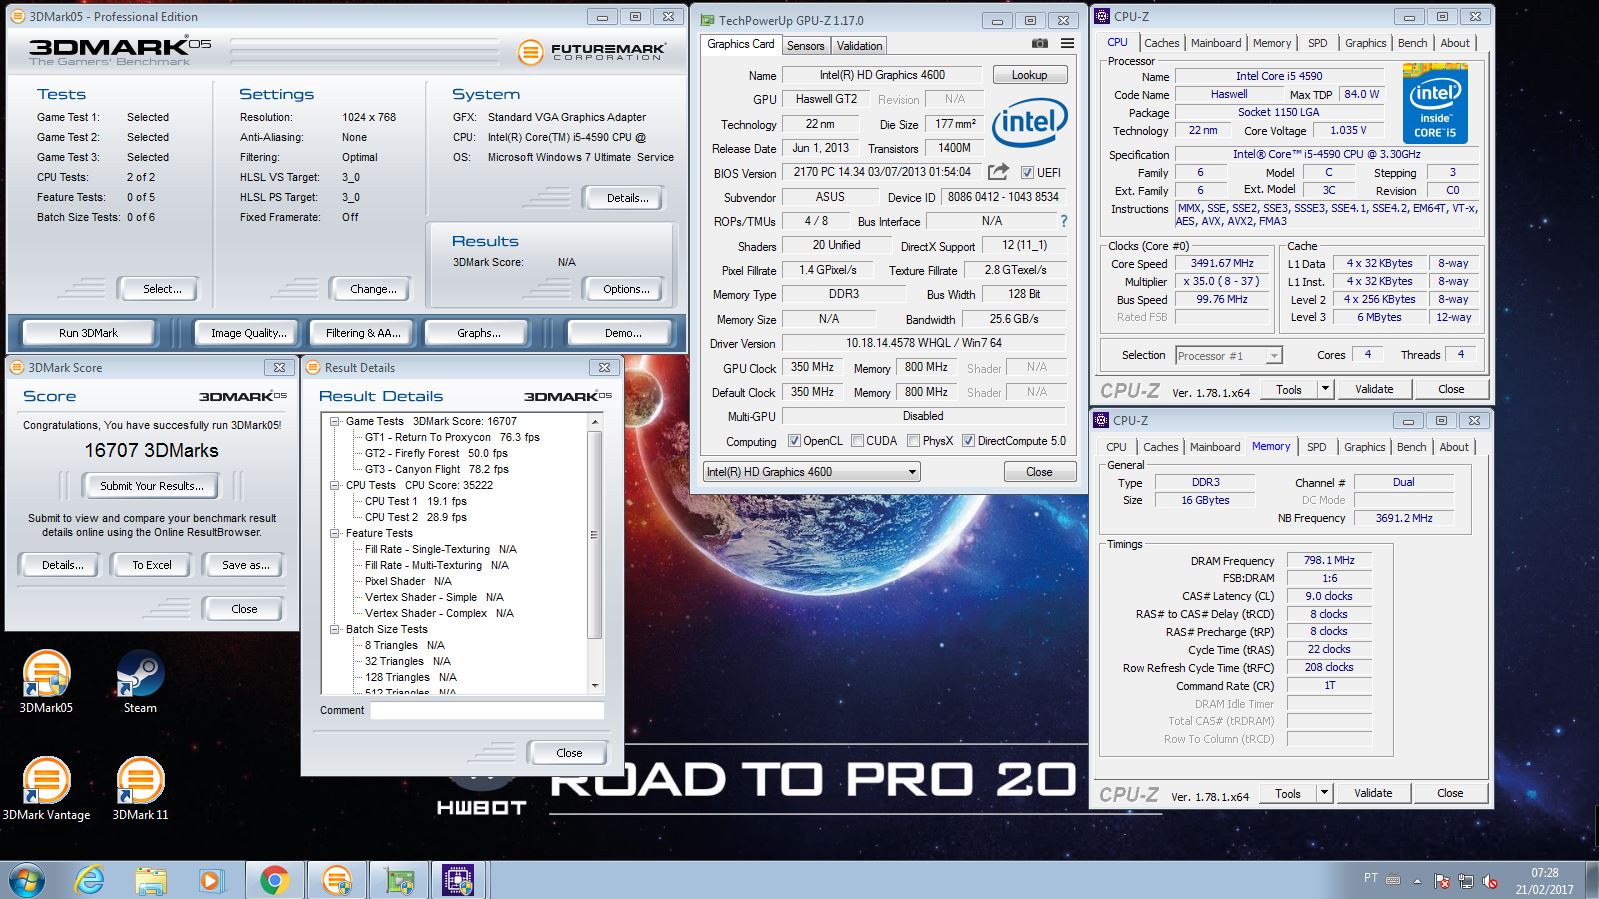The height and width of the screenshot is (899, 1599).
Task: Click the volume tray icon
Action: (x=1489, y=881)
